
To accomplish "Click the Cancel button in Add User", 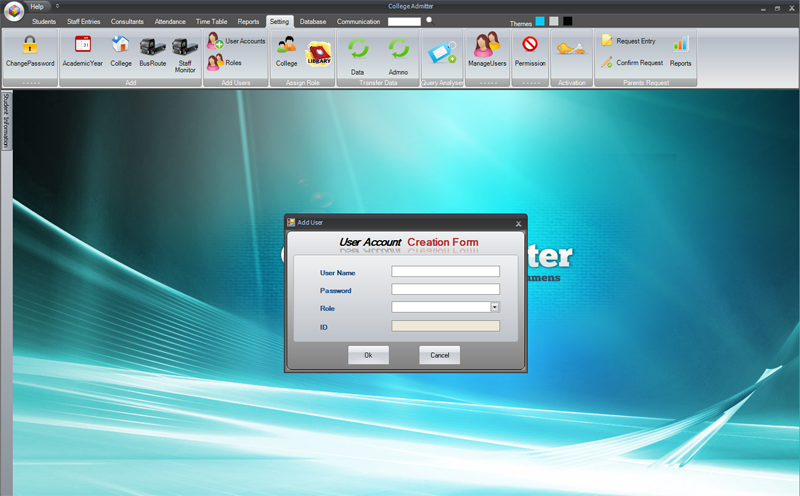I will (x=439, y=355).
